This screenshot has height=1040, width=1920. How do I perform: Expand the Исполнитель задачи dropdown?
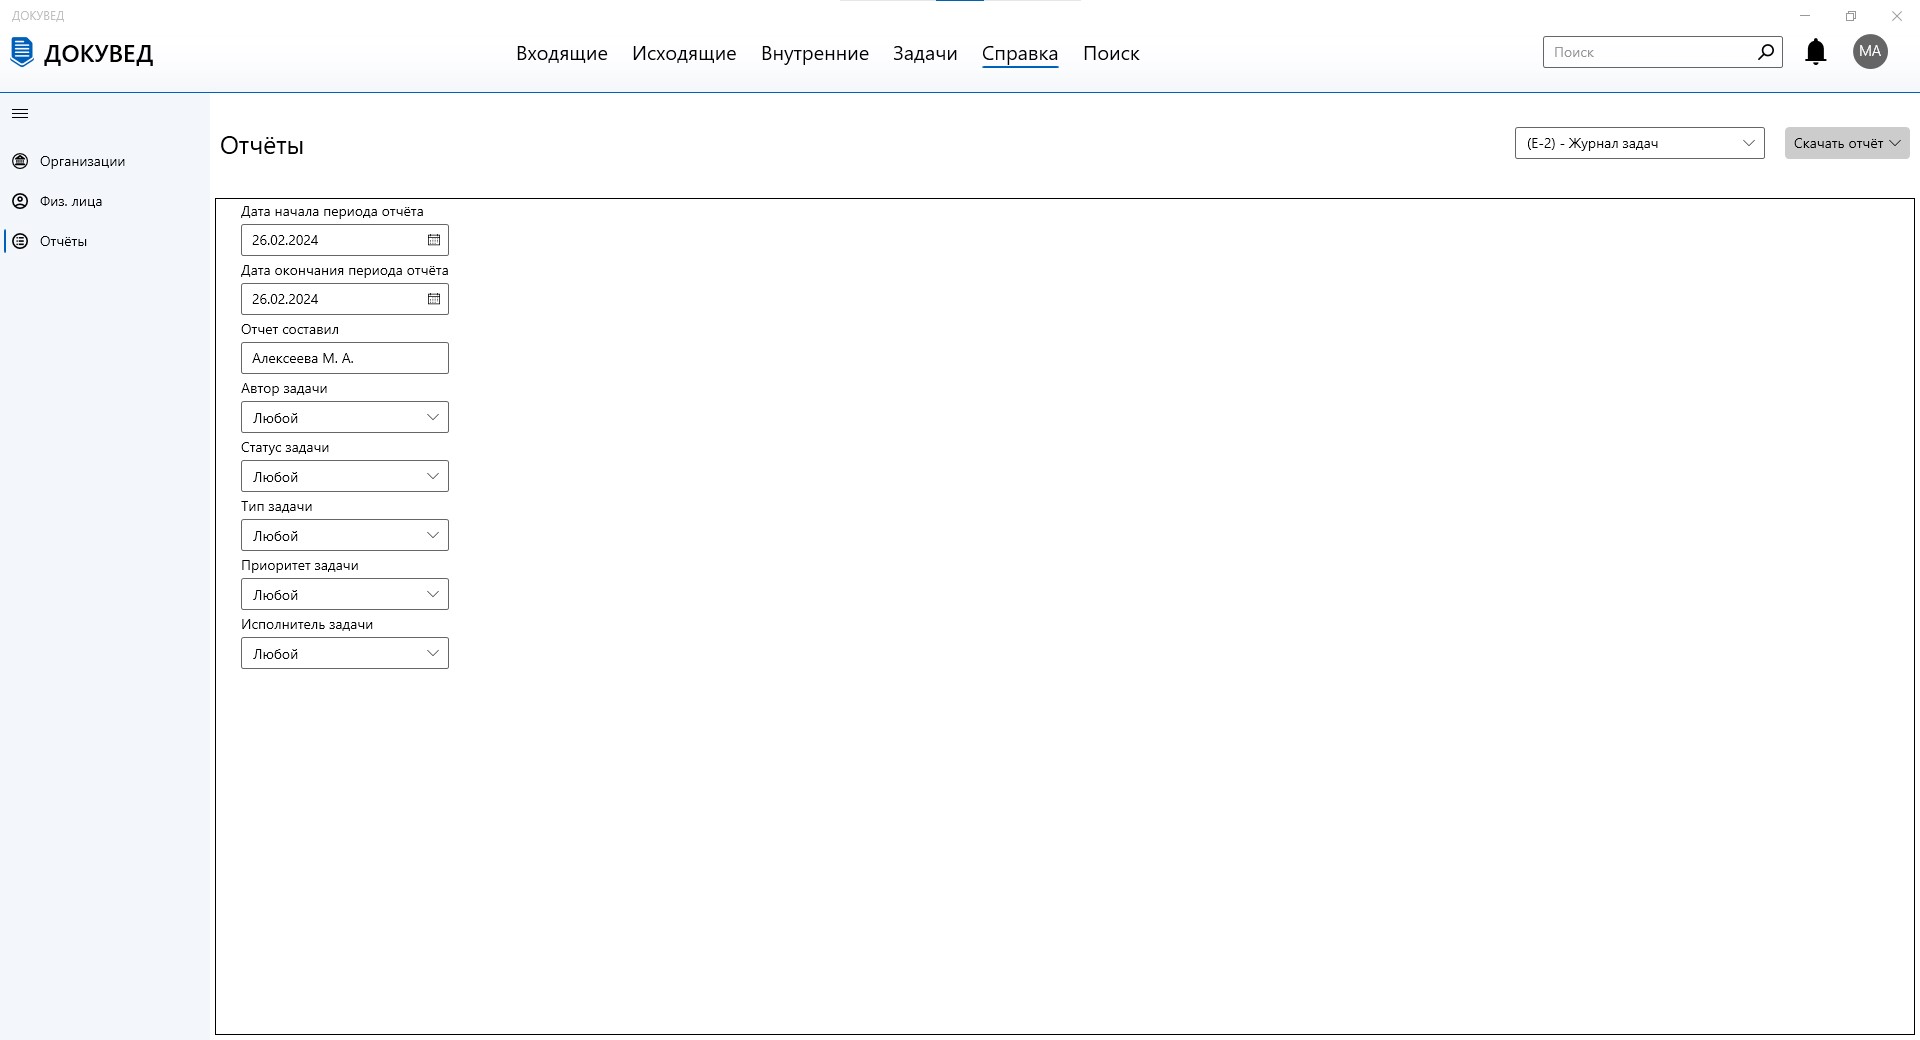coord(345,653)
